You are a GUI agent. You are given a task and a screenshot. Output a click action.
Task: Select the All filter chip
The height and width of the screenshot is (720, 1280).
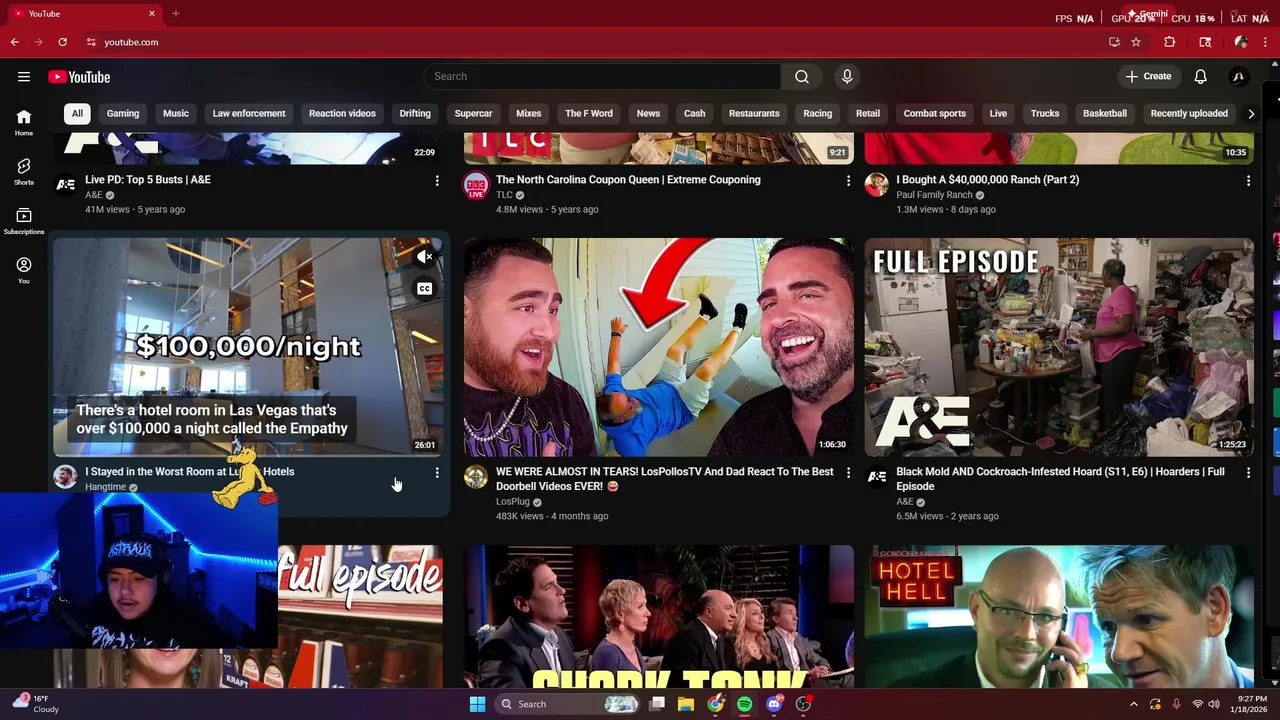pyautogui.click(x=77, y=113)
